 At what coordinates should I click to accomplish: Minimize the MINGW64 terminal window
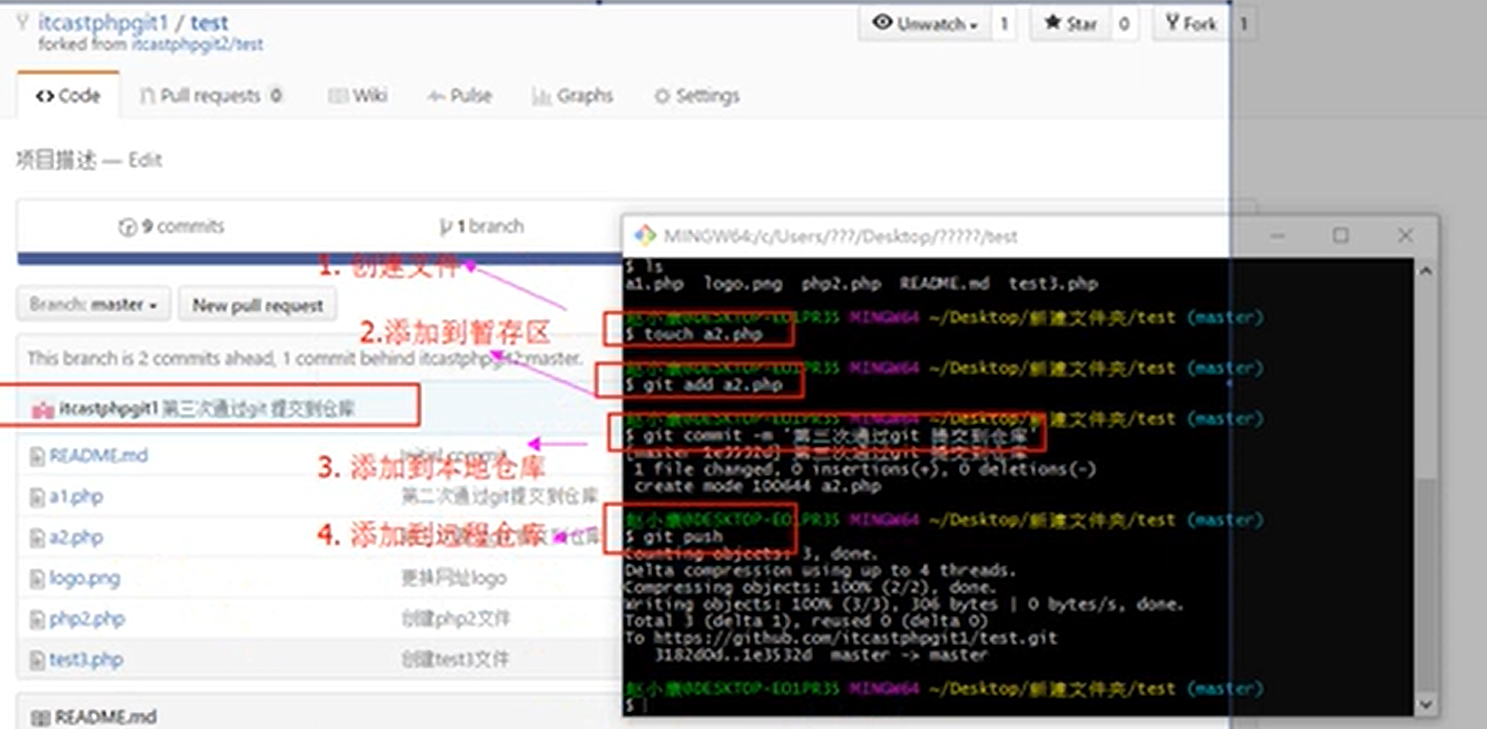1277,236
